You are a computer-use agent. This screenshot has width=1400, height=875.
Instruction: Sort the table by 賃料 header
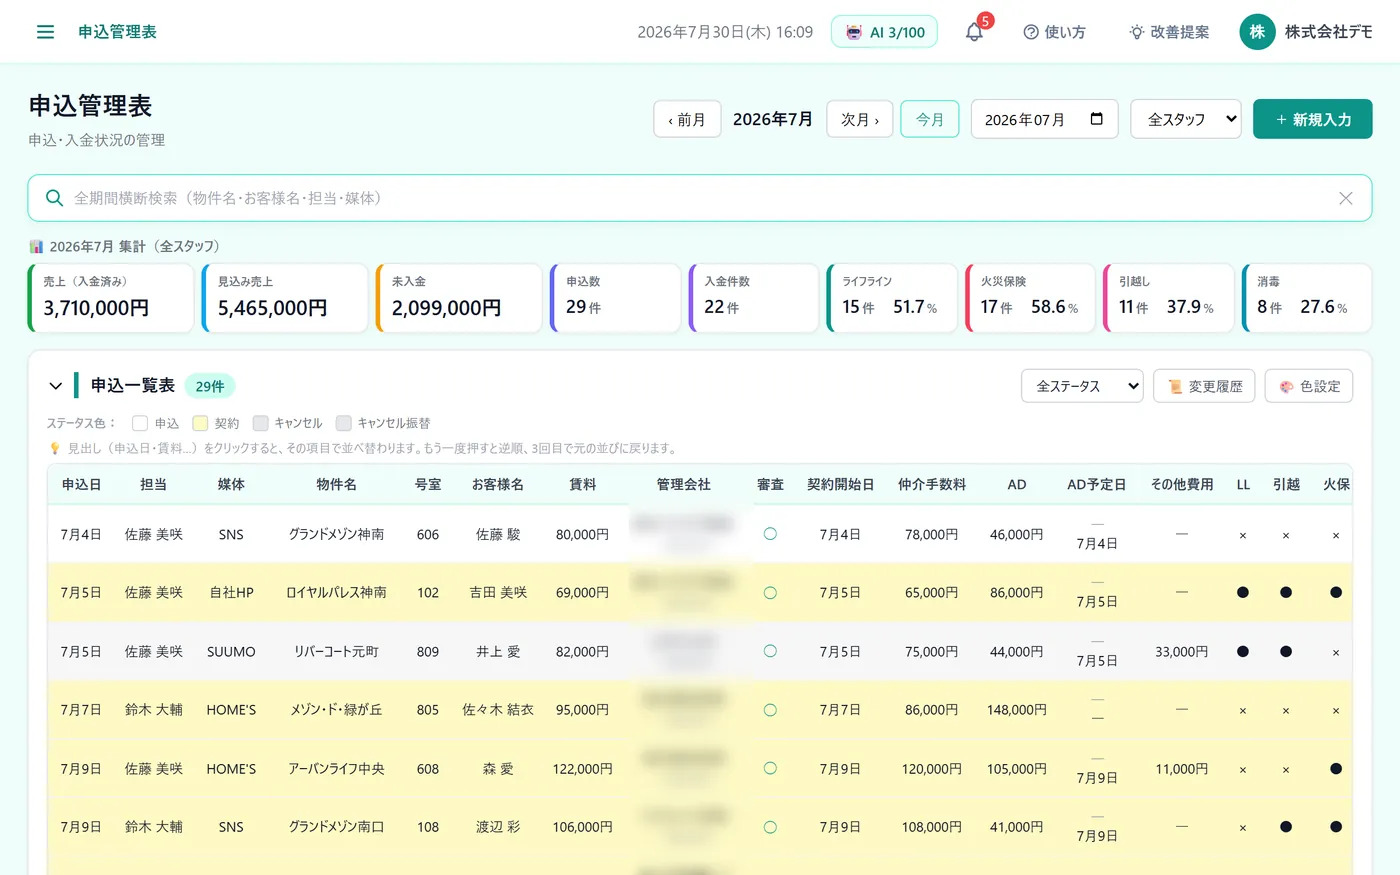coord(582,484)
